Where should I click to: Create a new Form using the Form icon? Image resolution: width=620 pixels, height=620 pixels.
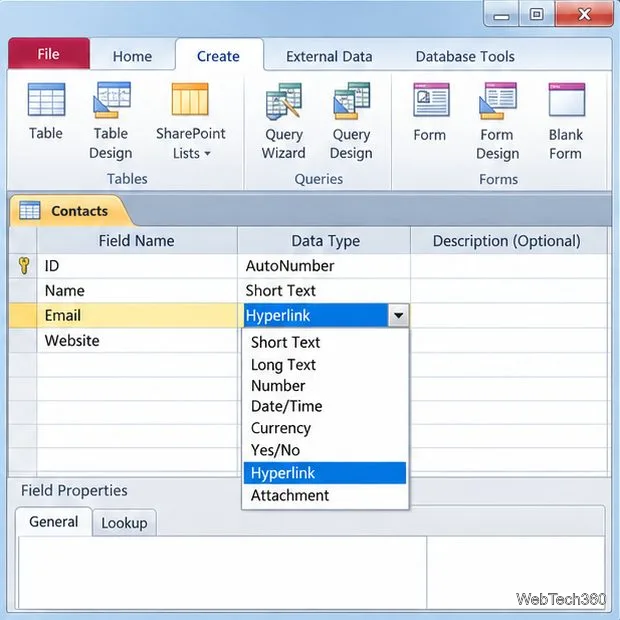[431, 100]
